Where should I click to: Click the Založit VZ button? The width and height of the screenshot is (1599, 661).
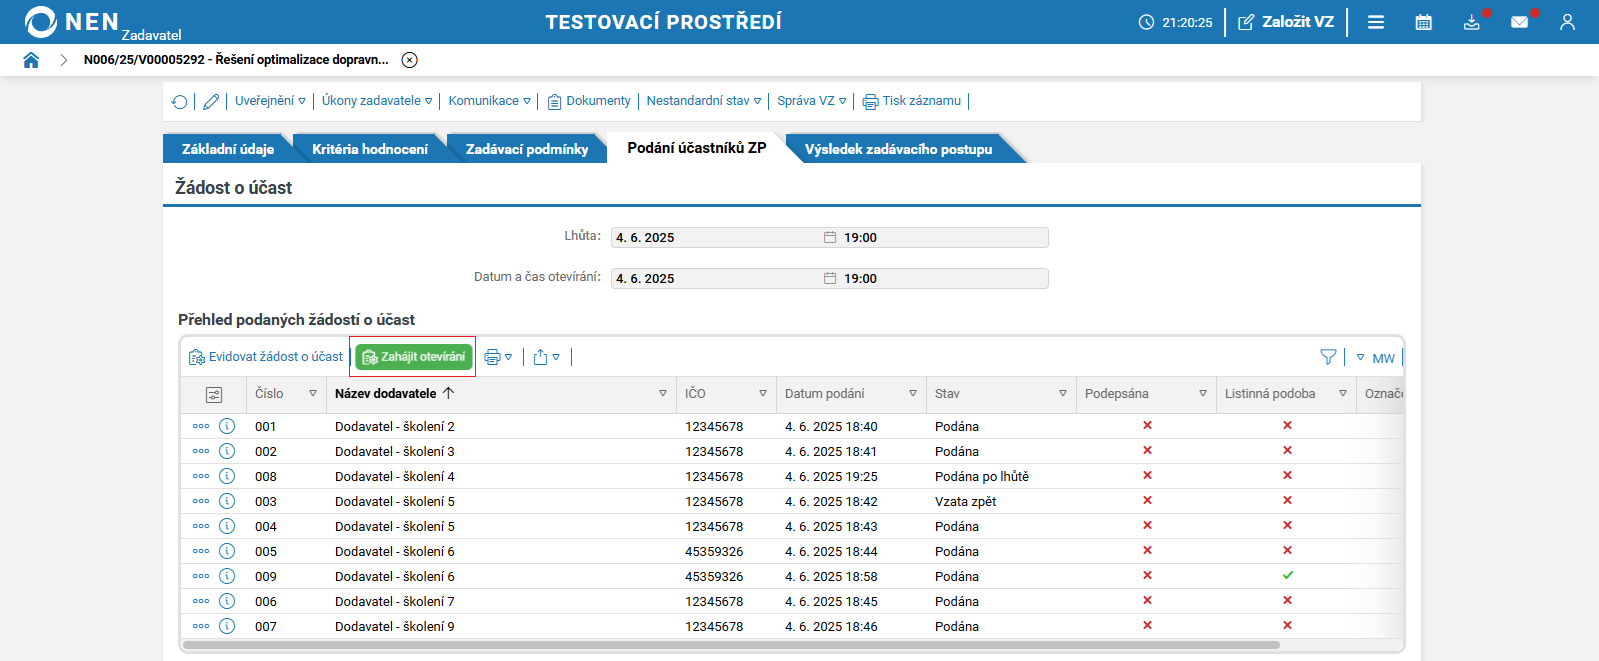point(1286,22)
